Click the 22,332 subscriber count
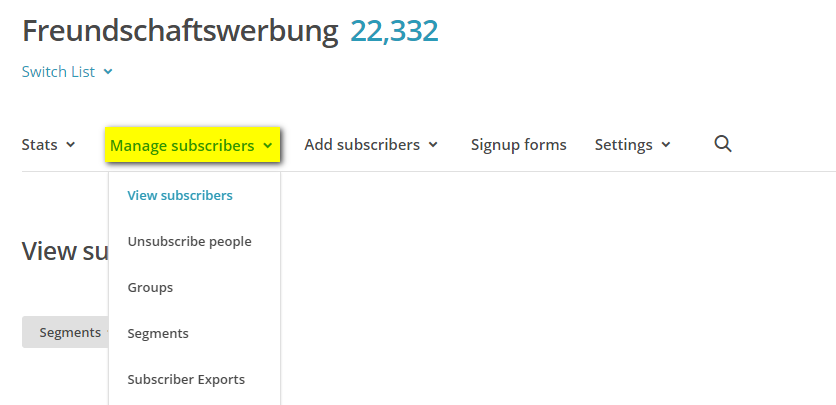Viewport: 836px width, 405px height. tap(394, 31)
